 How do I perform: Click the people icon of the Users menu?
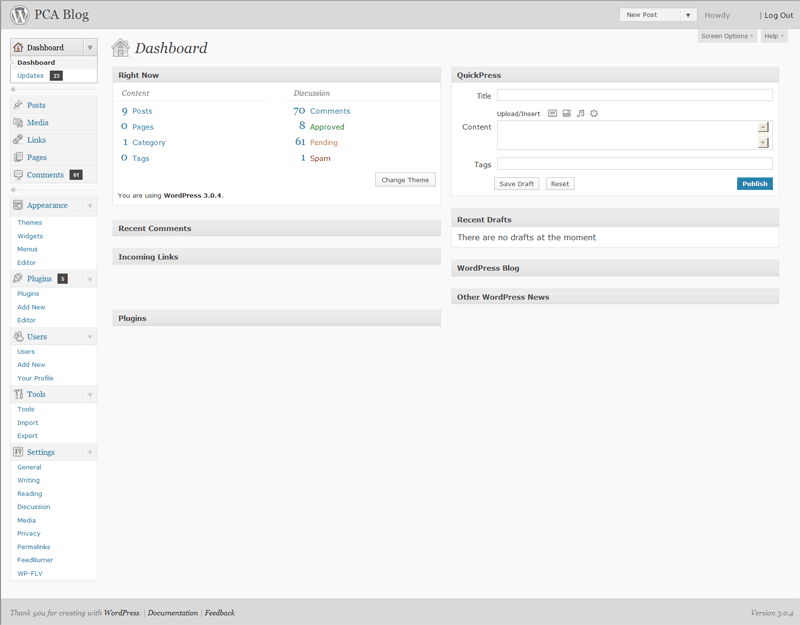18,336
